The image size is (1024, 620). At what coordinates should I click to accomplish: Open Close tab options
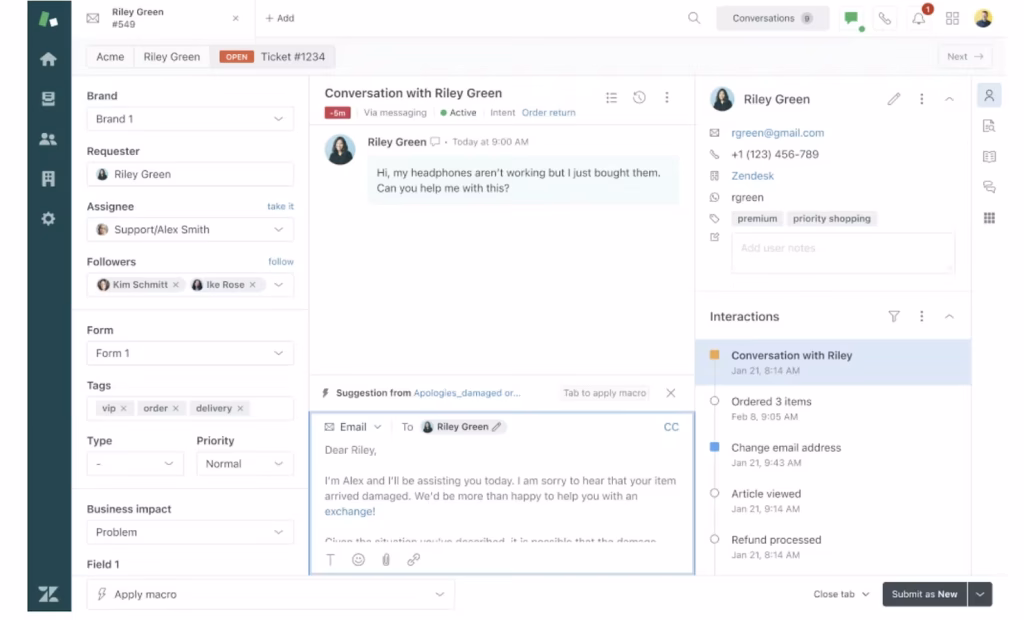point(841,594)
